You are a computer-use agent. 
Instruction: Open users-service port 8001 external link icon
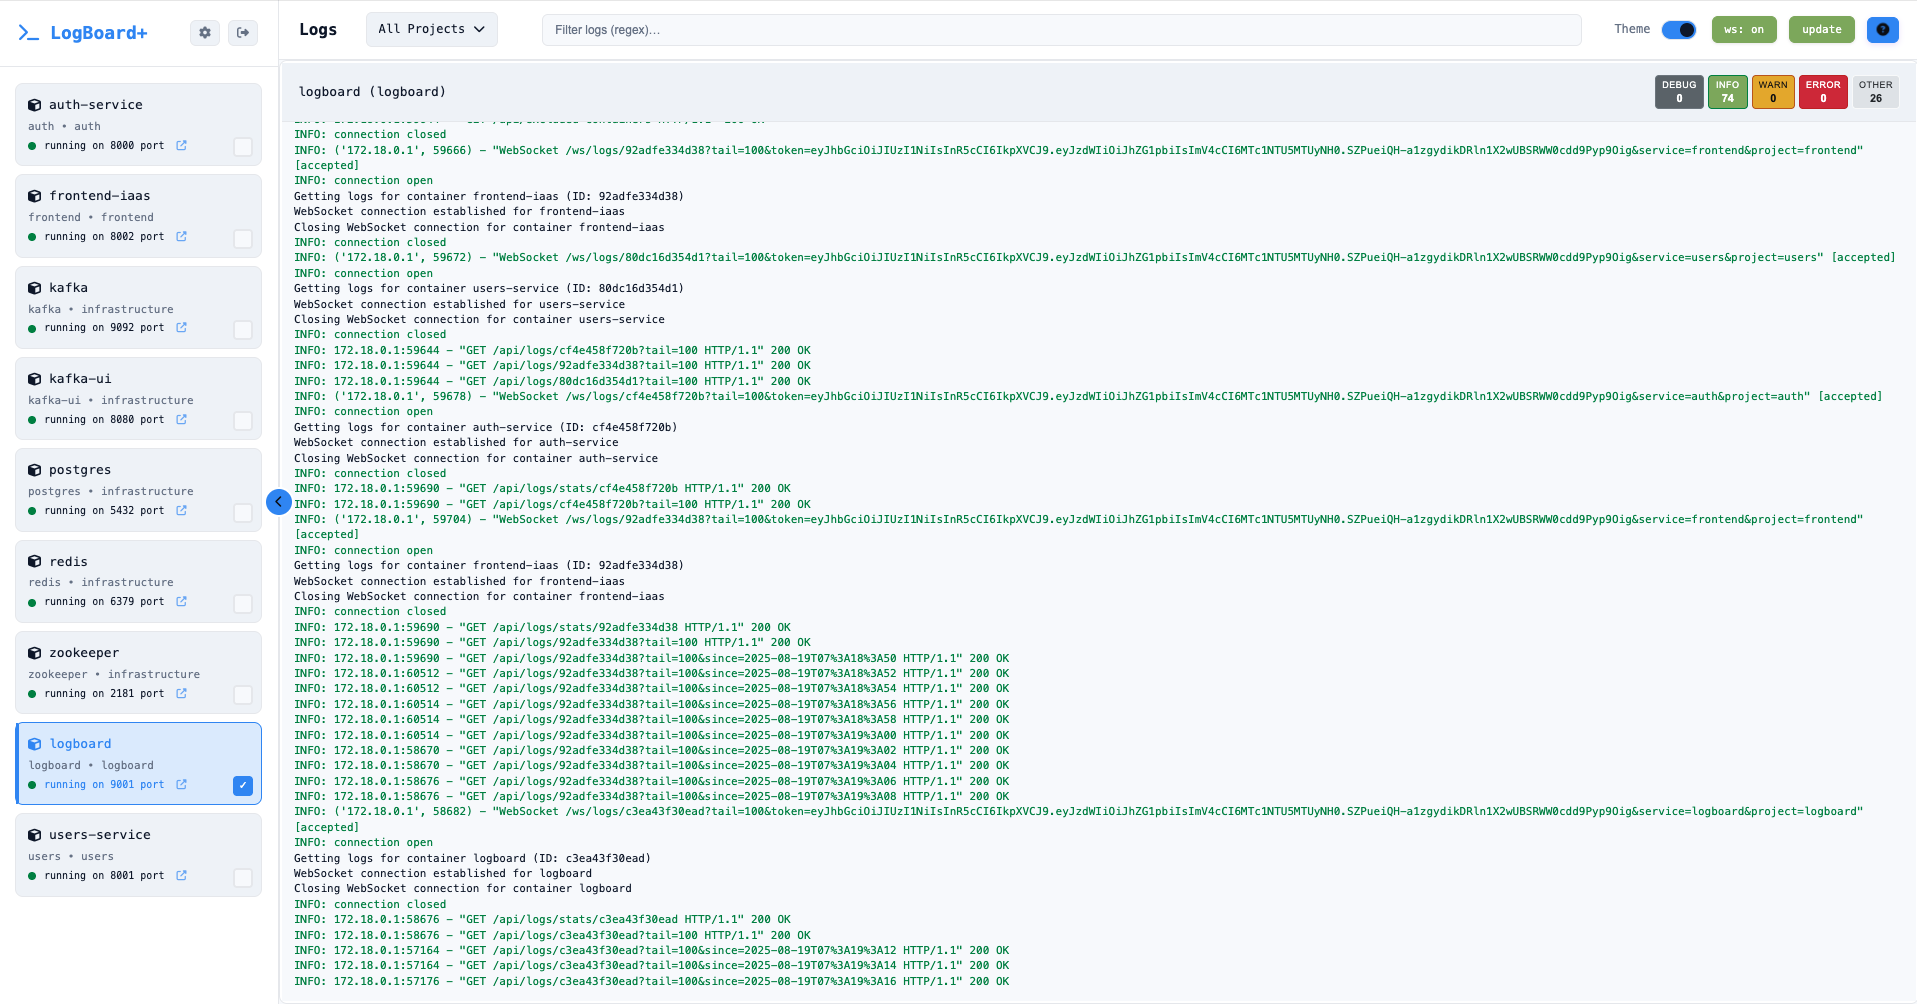(x=181, y=876)
